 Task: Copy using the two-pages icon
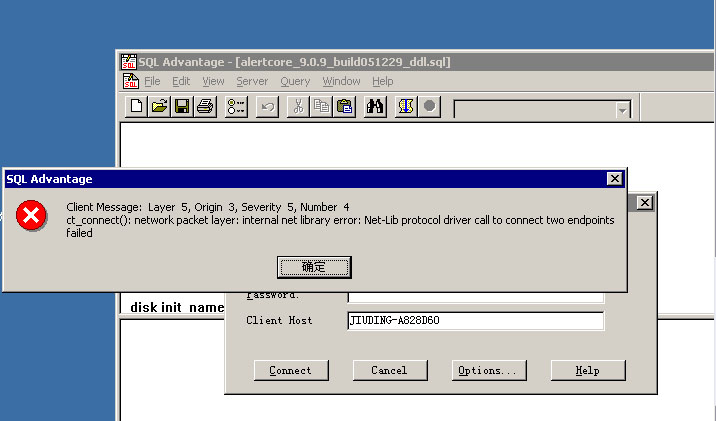pyautogui.click(x=321, y=107)
